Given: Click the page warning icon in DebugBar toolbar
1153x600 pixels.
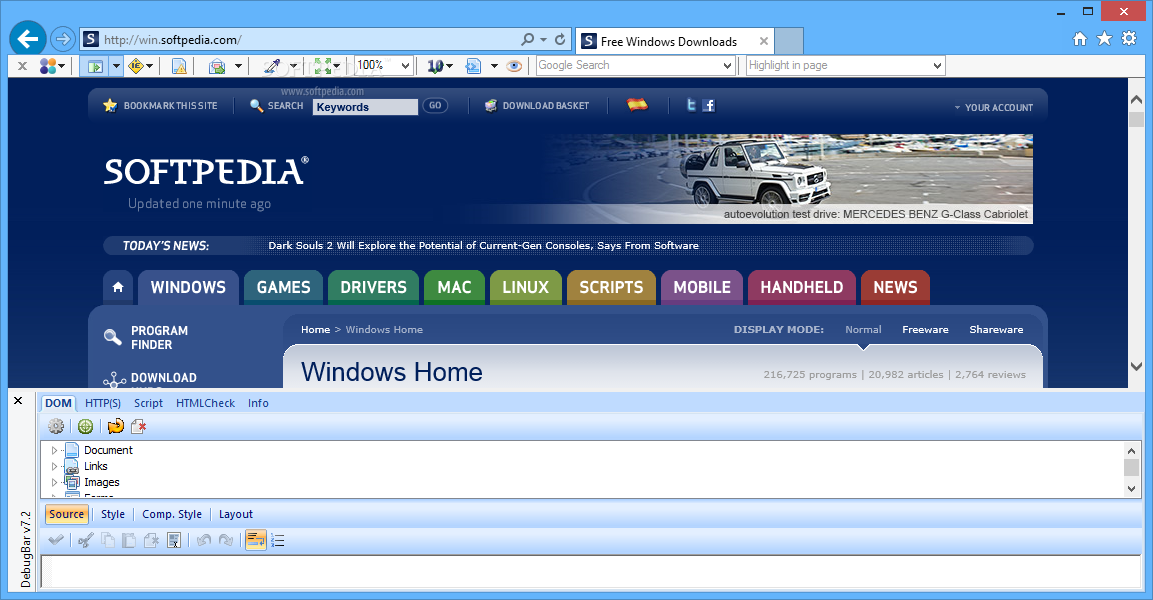Looking at the screenshot, I should [x=179, y=66].
